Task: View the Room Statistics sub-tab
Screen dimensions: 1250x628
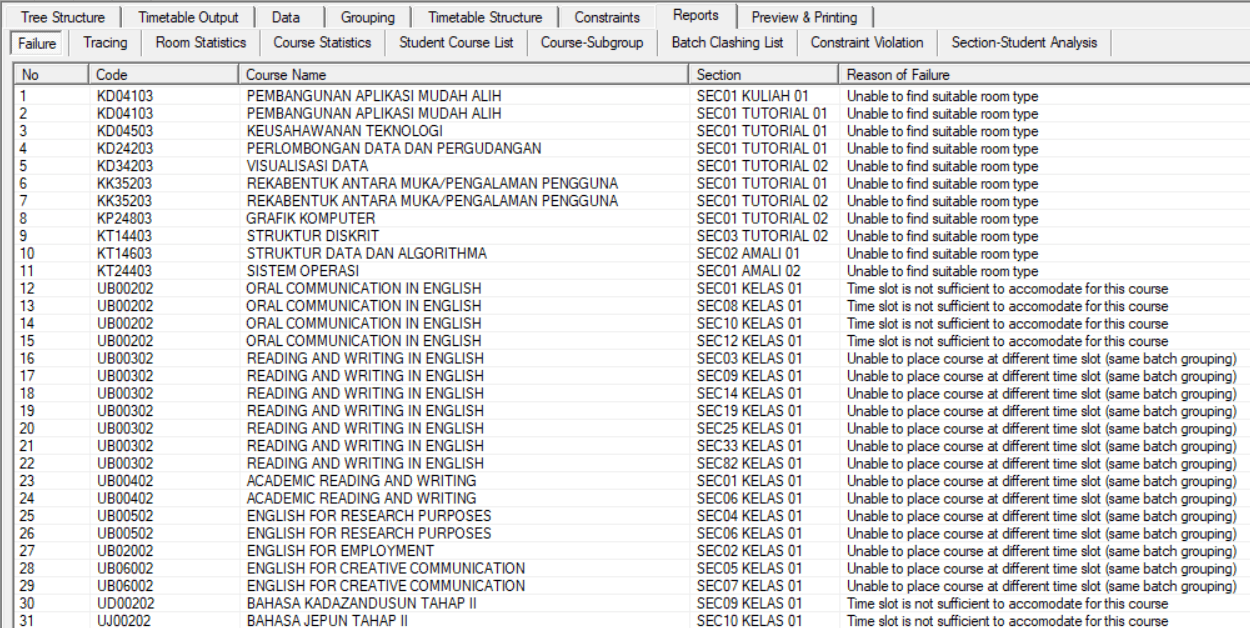Action: (x=201, y=43)
